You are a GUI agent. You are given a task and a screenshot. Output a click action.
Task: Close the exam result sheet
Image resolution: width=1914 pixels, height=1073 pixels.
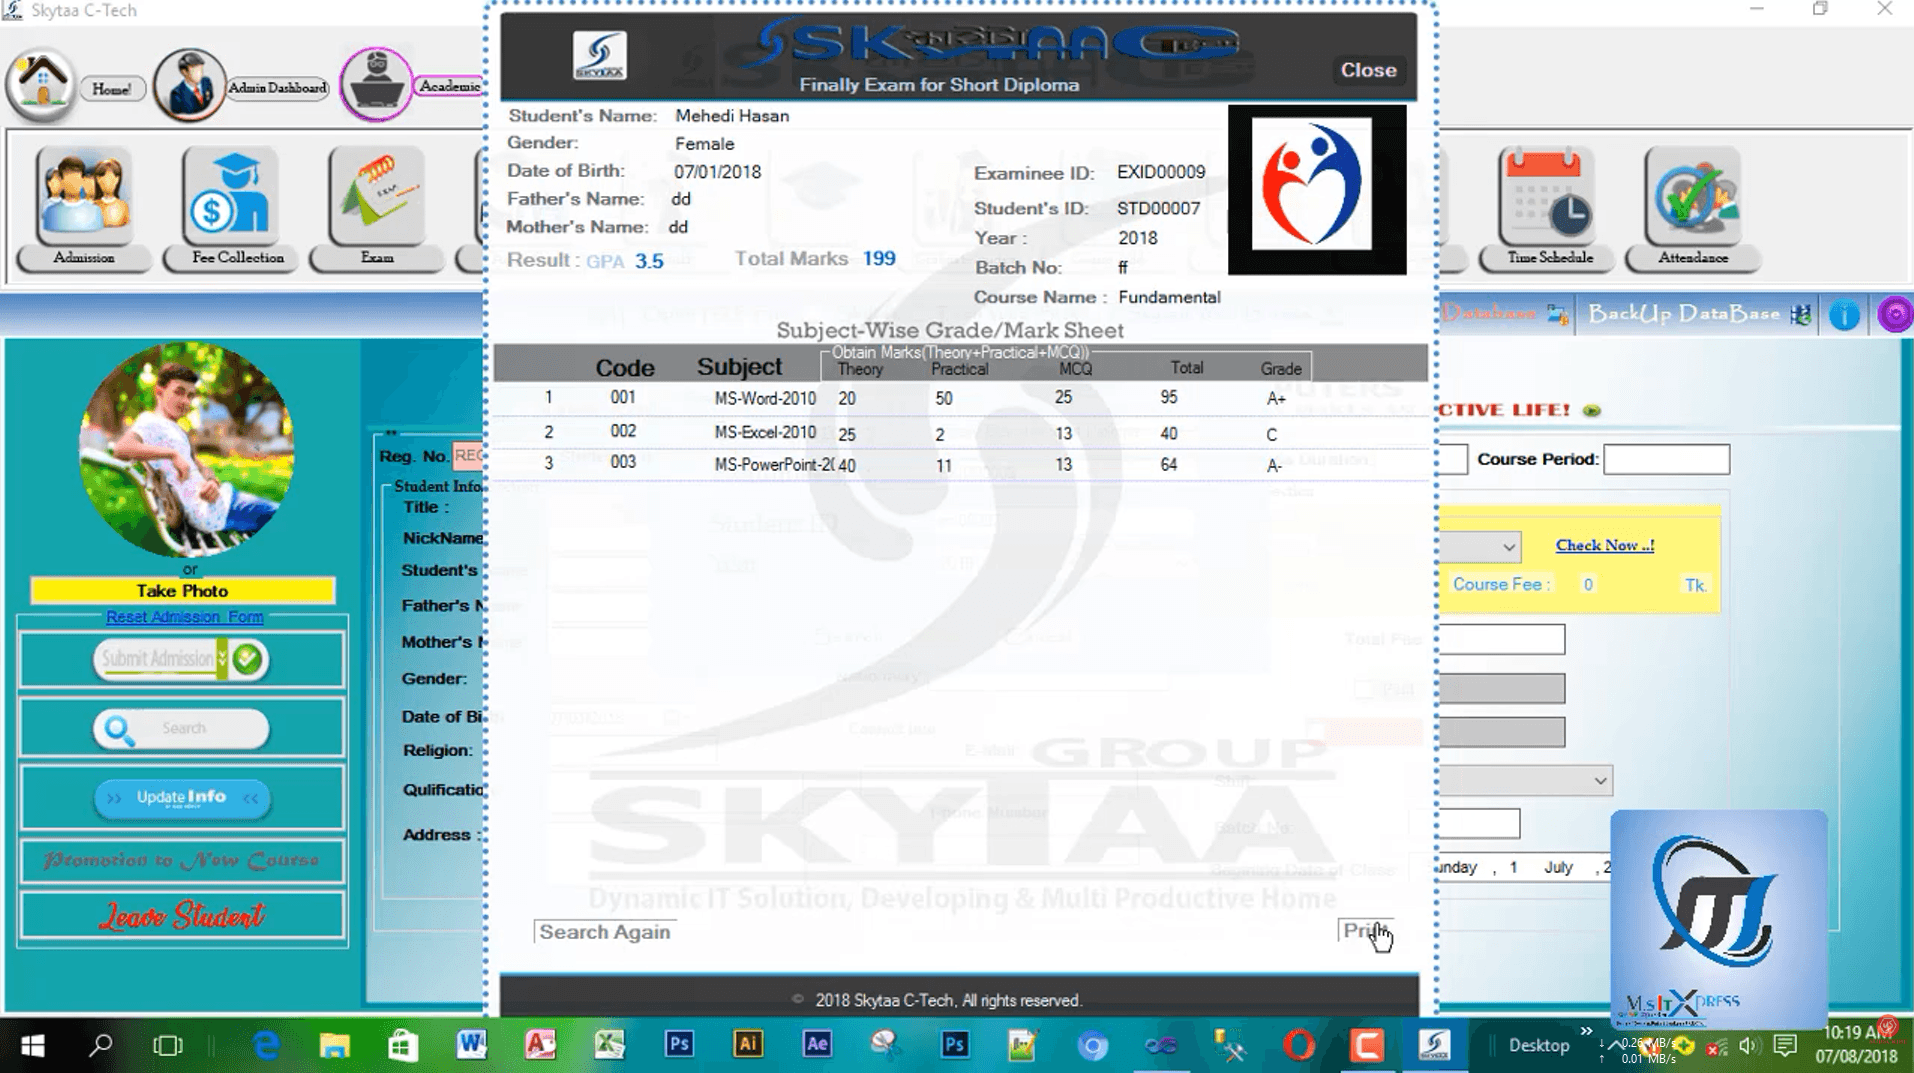click(x=1368, y=70)
